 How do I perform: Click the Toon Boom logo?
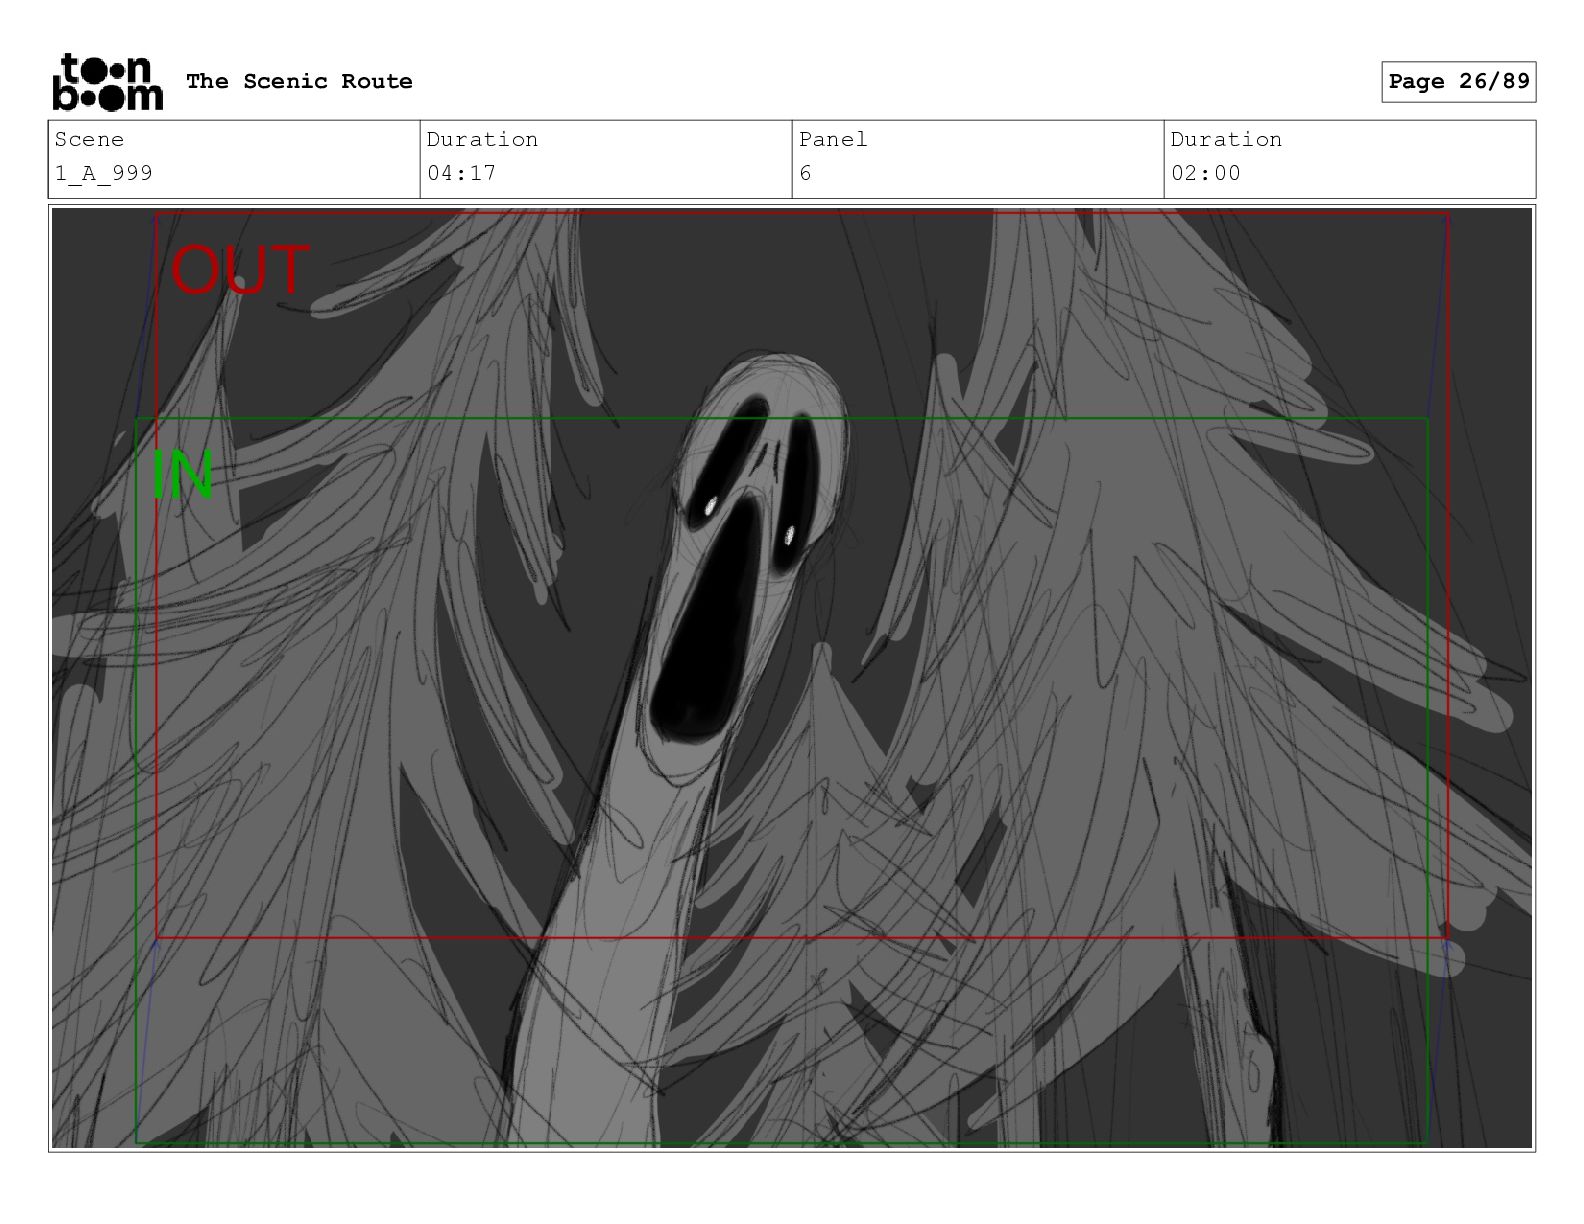point(107,82)
